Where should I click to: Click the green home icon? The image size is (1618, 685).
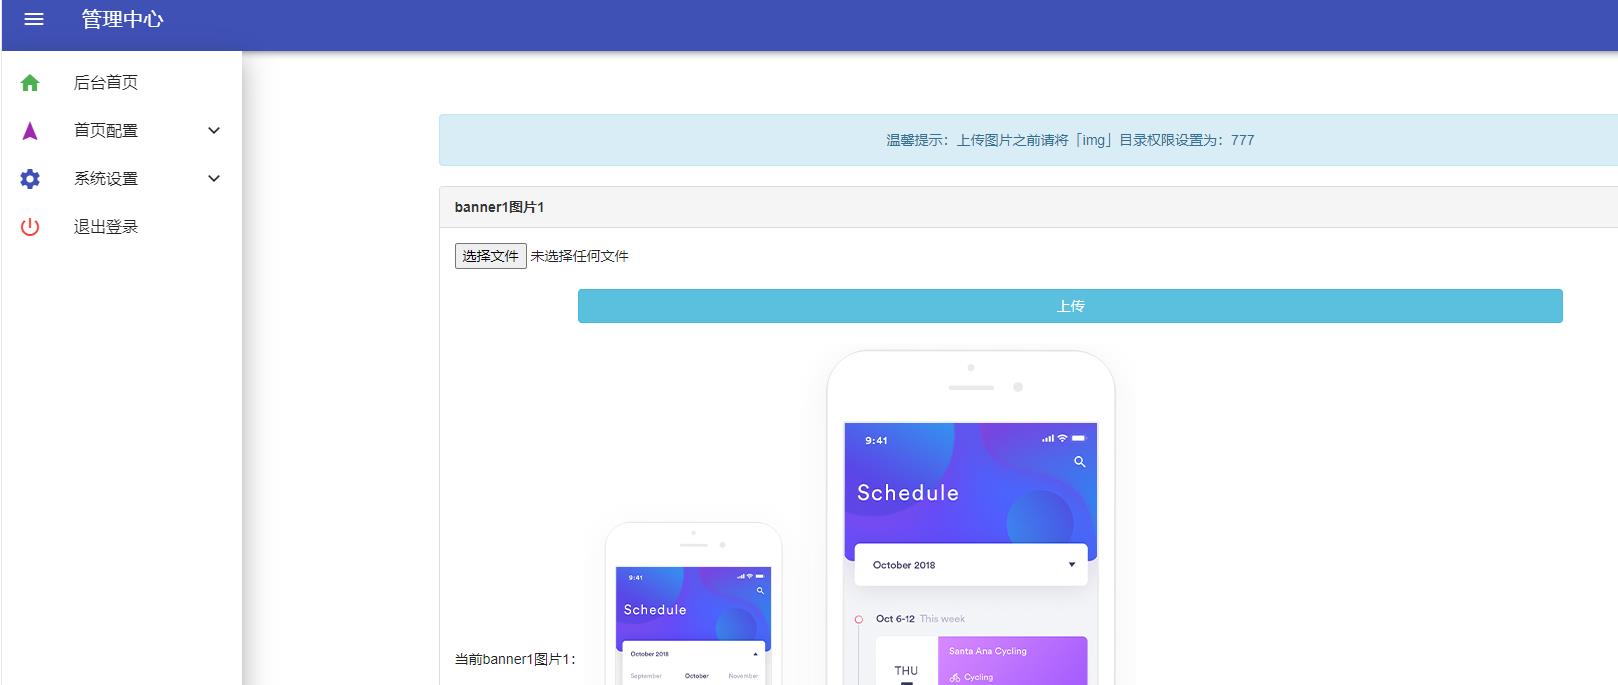tap(30, 83)
